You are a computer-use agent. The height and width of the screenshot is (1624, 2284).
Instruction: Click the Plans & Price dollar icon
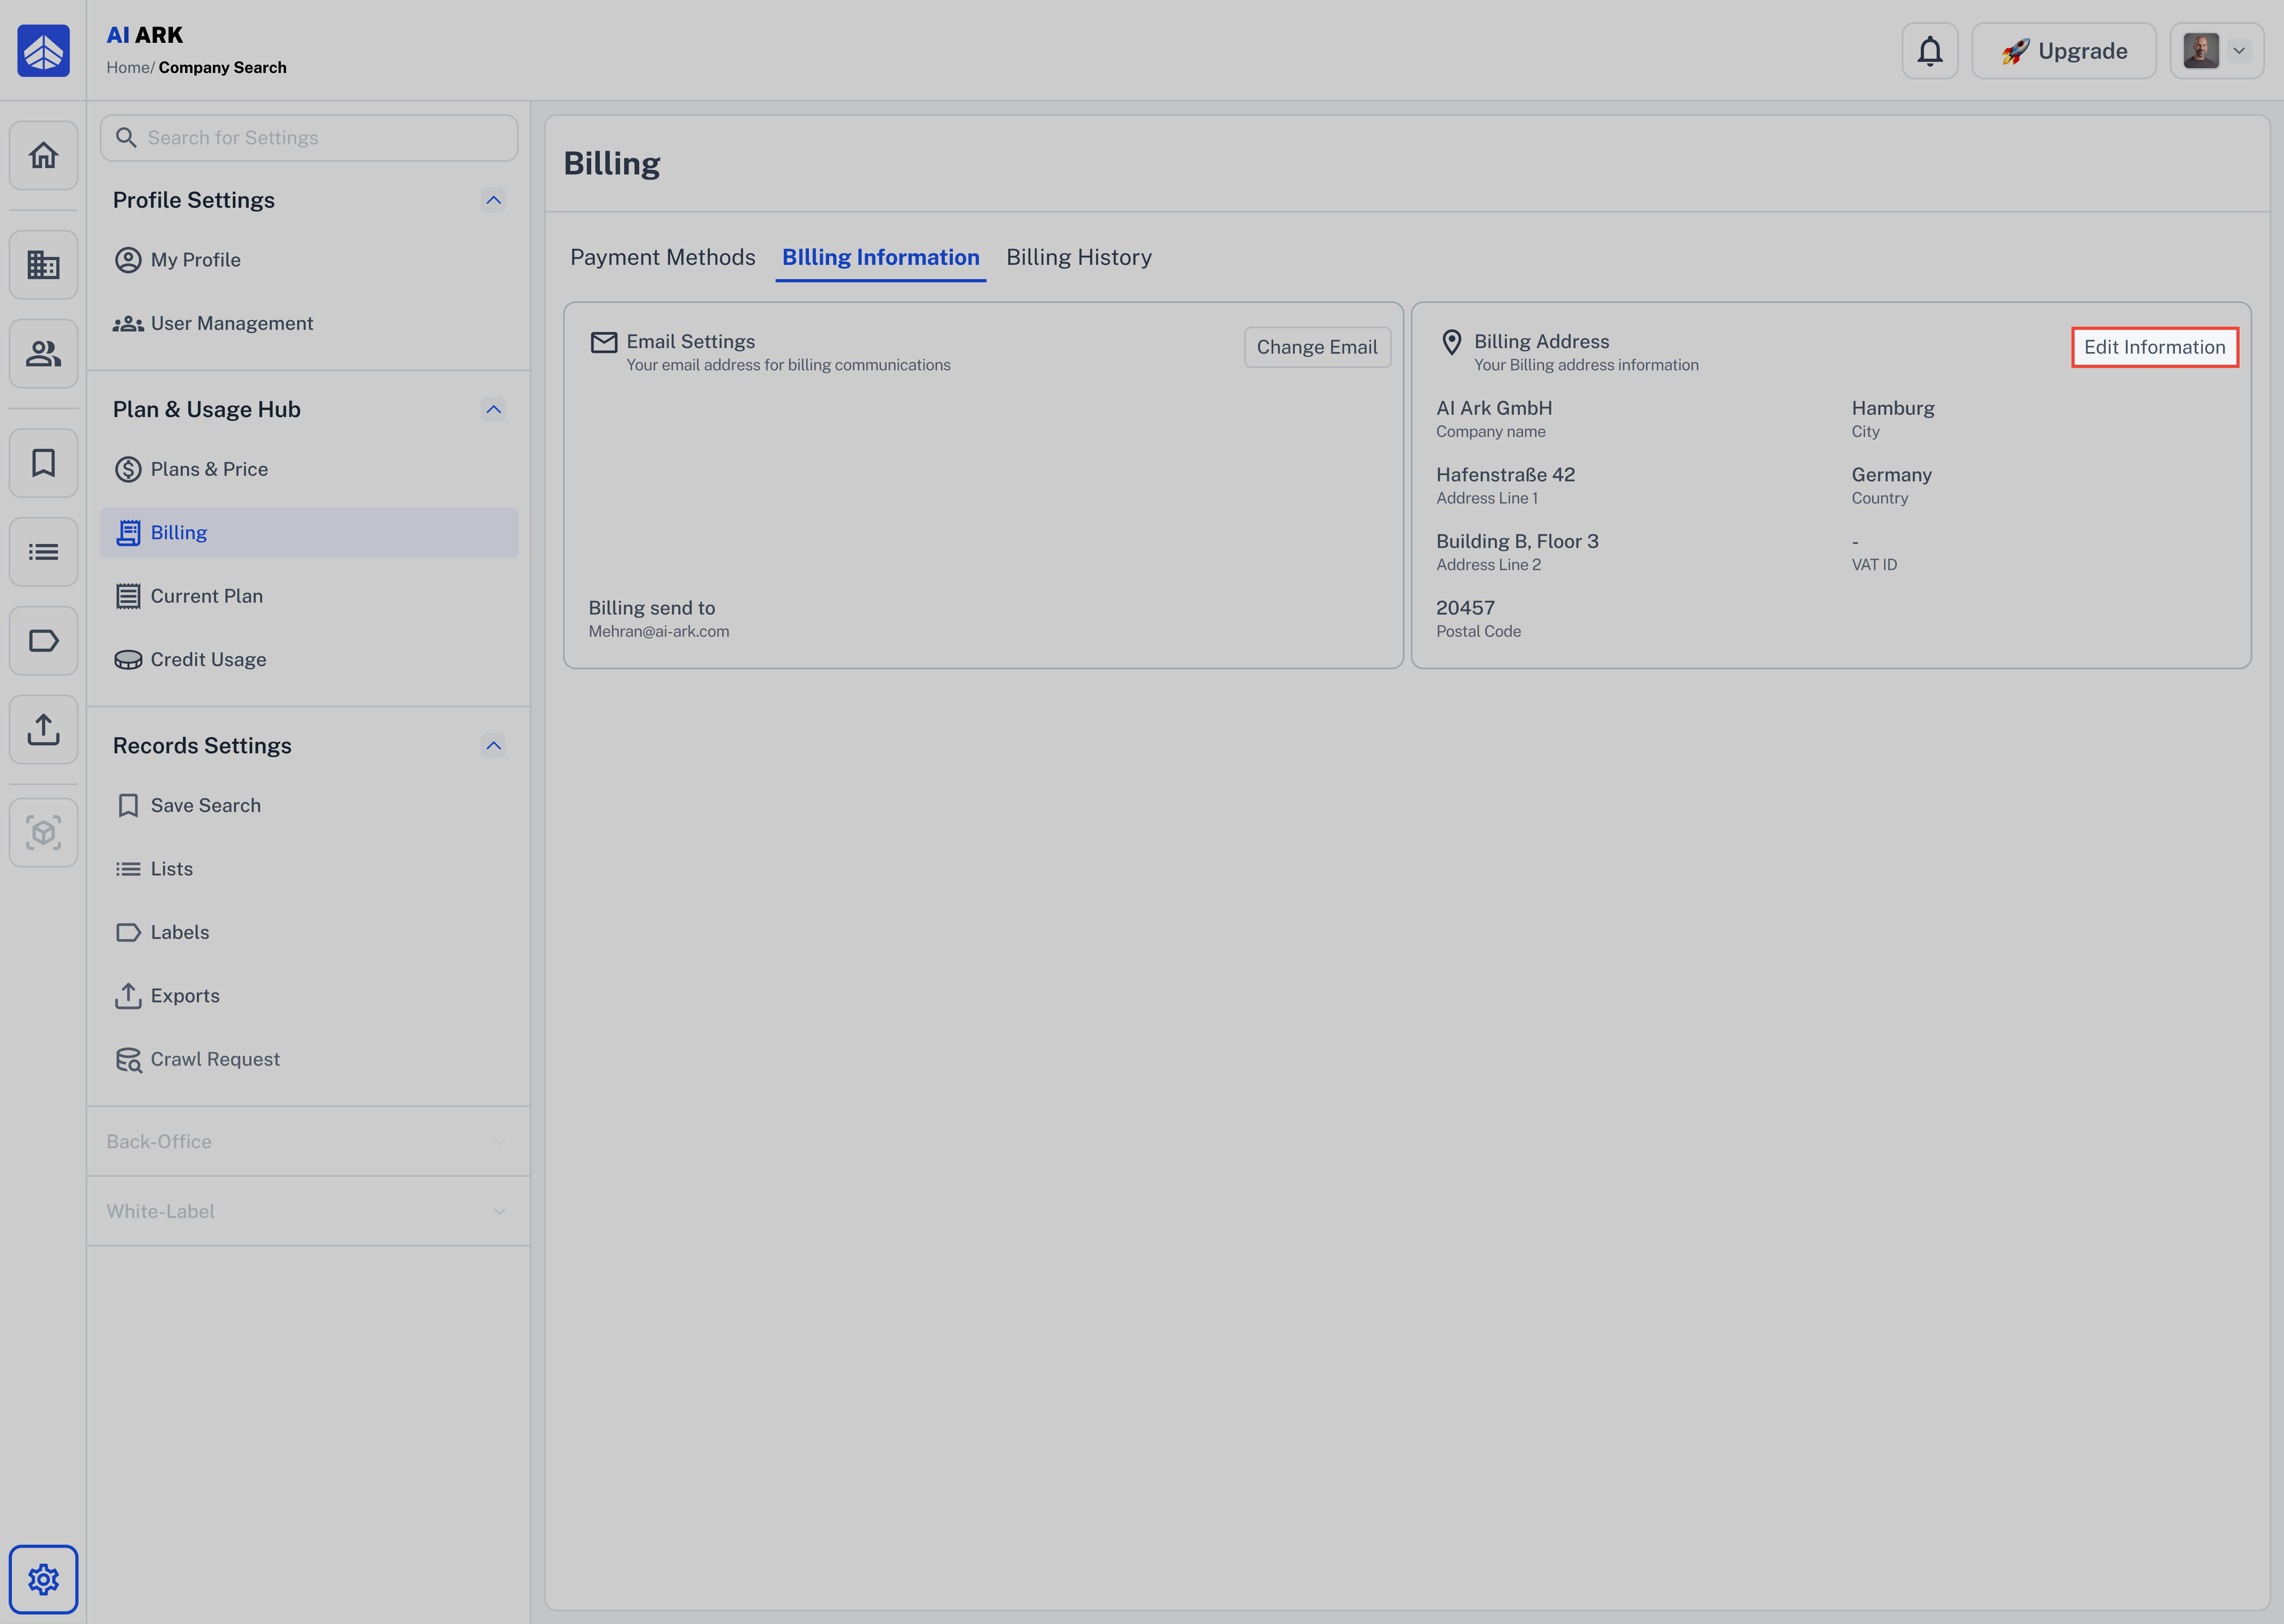tap(128, 469)
